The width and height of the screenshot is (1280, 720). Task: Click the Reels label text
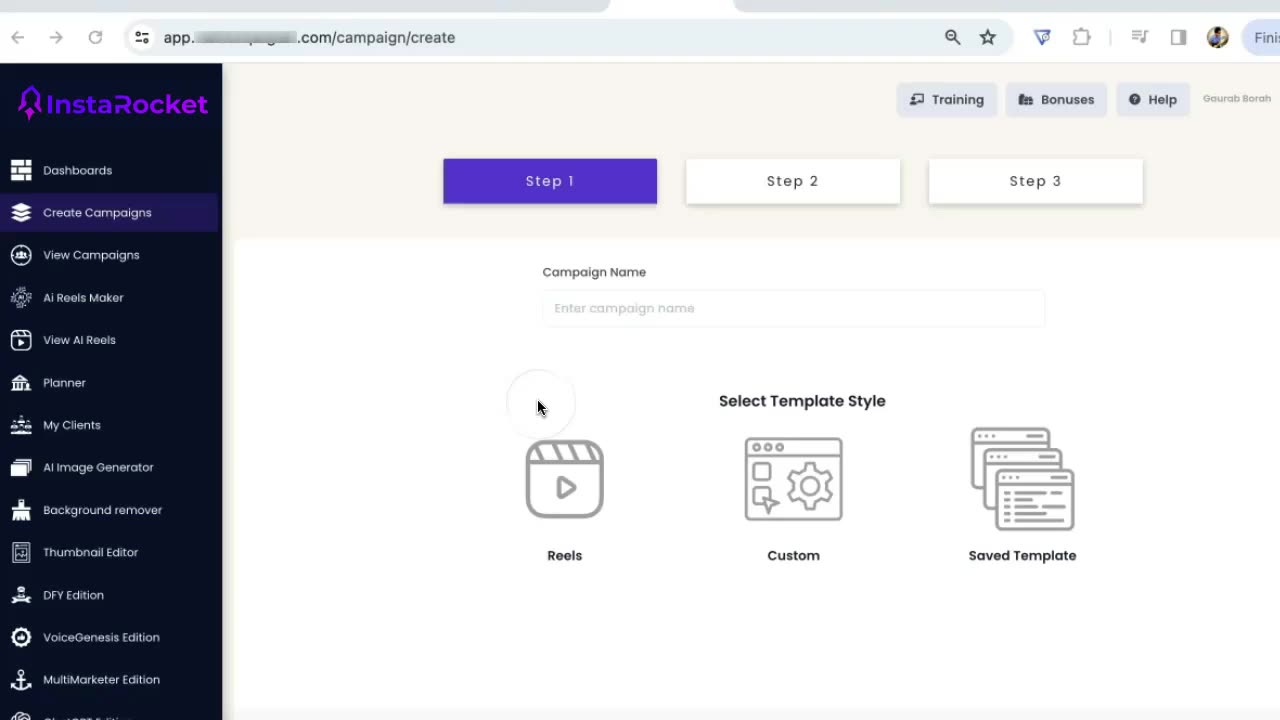(x=565, y=555)
